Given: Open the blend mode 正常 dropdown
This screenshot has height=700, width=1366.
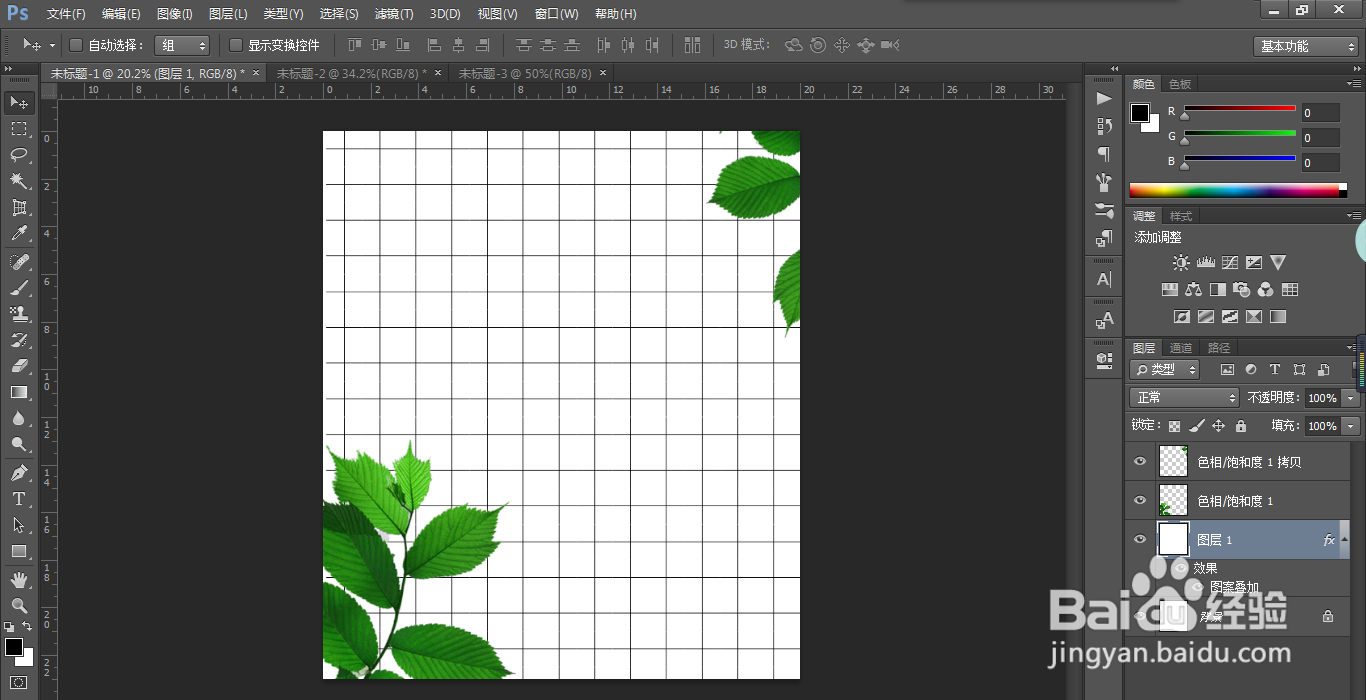Looking at the screenshot, I should pos(1184,398).
